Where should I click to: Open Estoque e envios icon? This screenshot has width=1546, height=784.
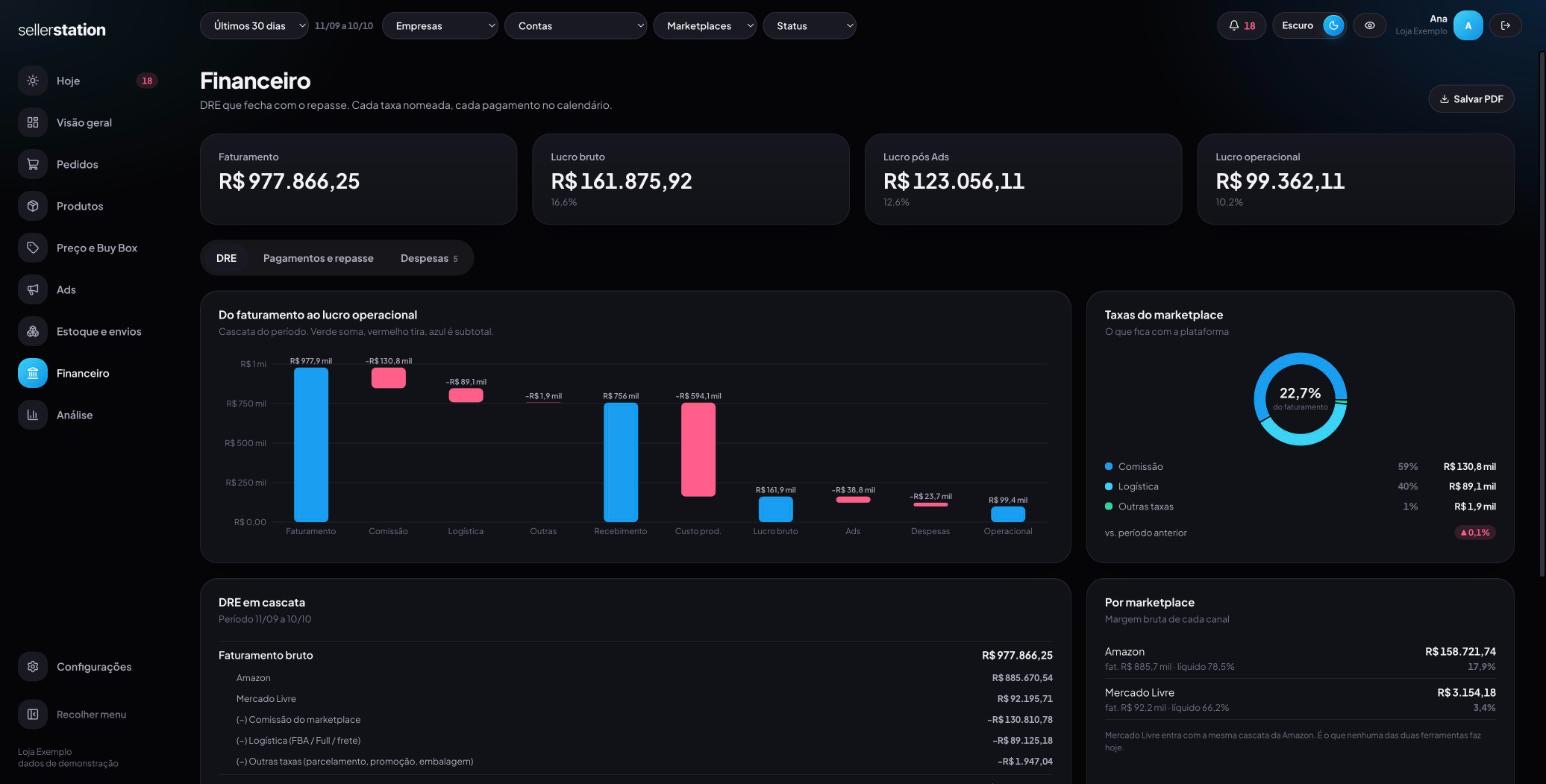[x=33, y=331]
